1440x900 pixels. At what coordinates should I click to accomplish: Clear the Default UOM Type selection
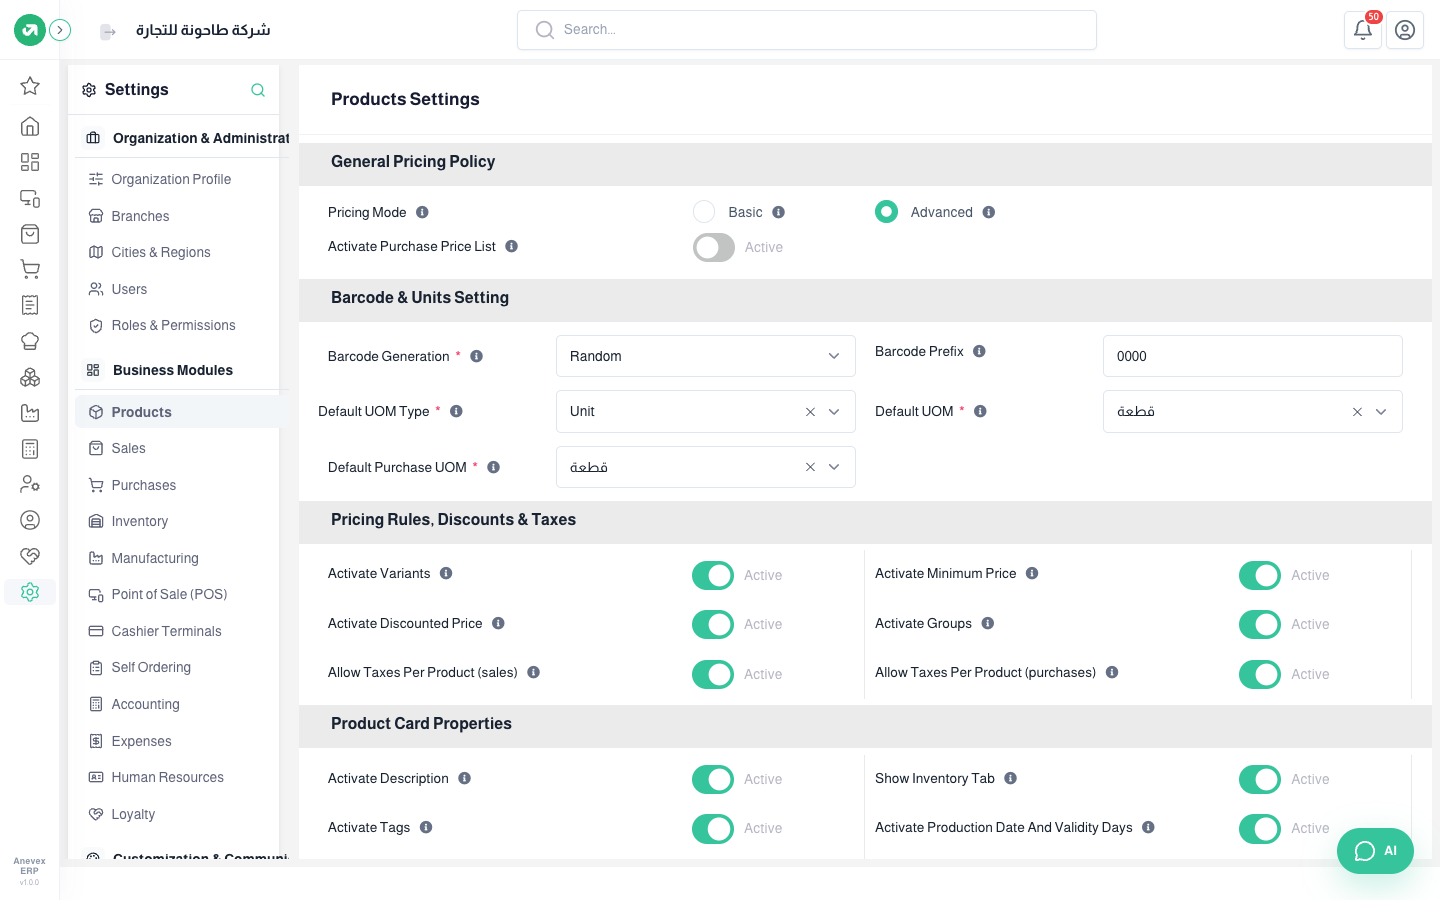pyautogui.click(x=810, y=412)
